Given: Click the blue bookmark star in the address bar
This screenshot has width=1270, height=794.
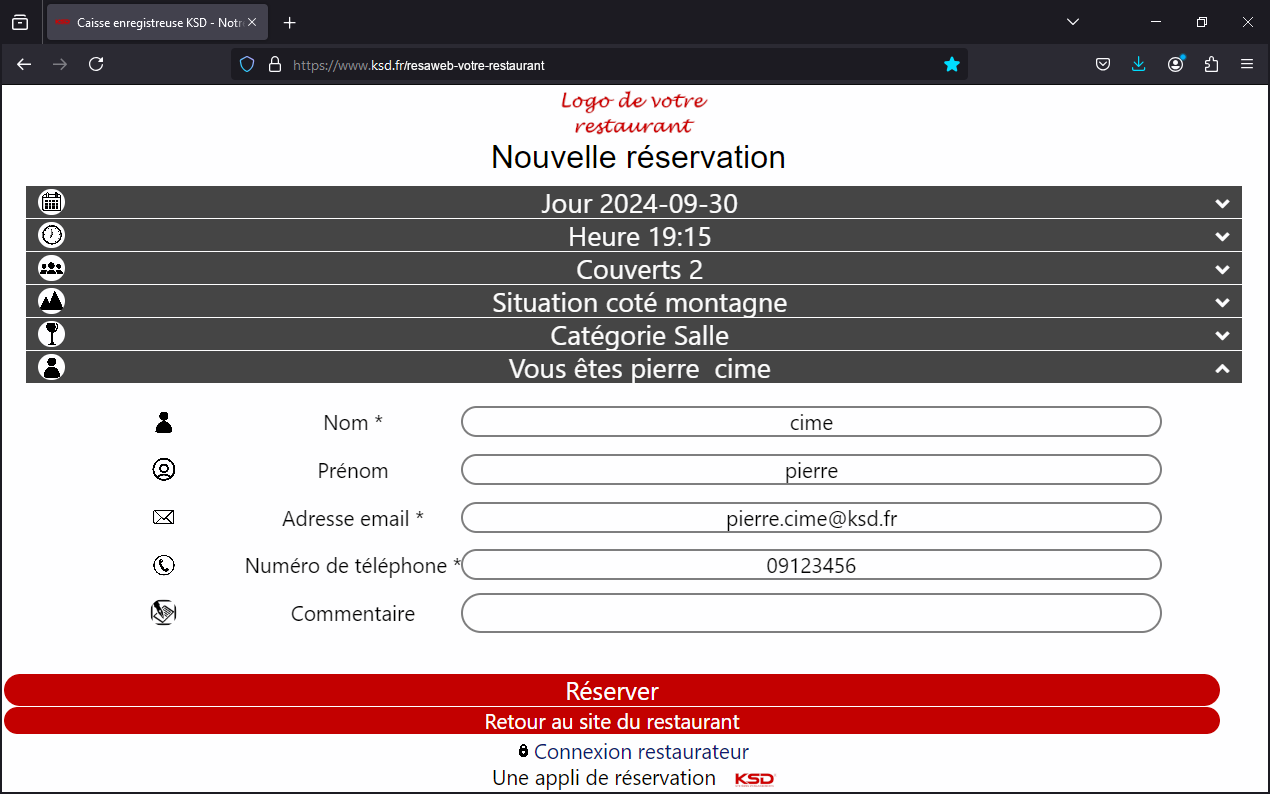Looking at the screenshot, I should (951, 64).
